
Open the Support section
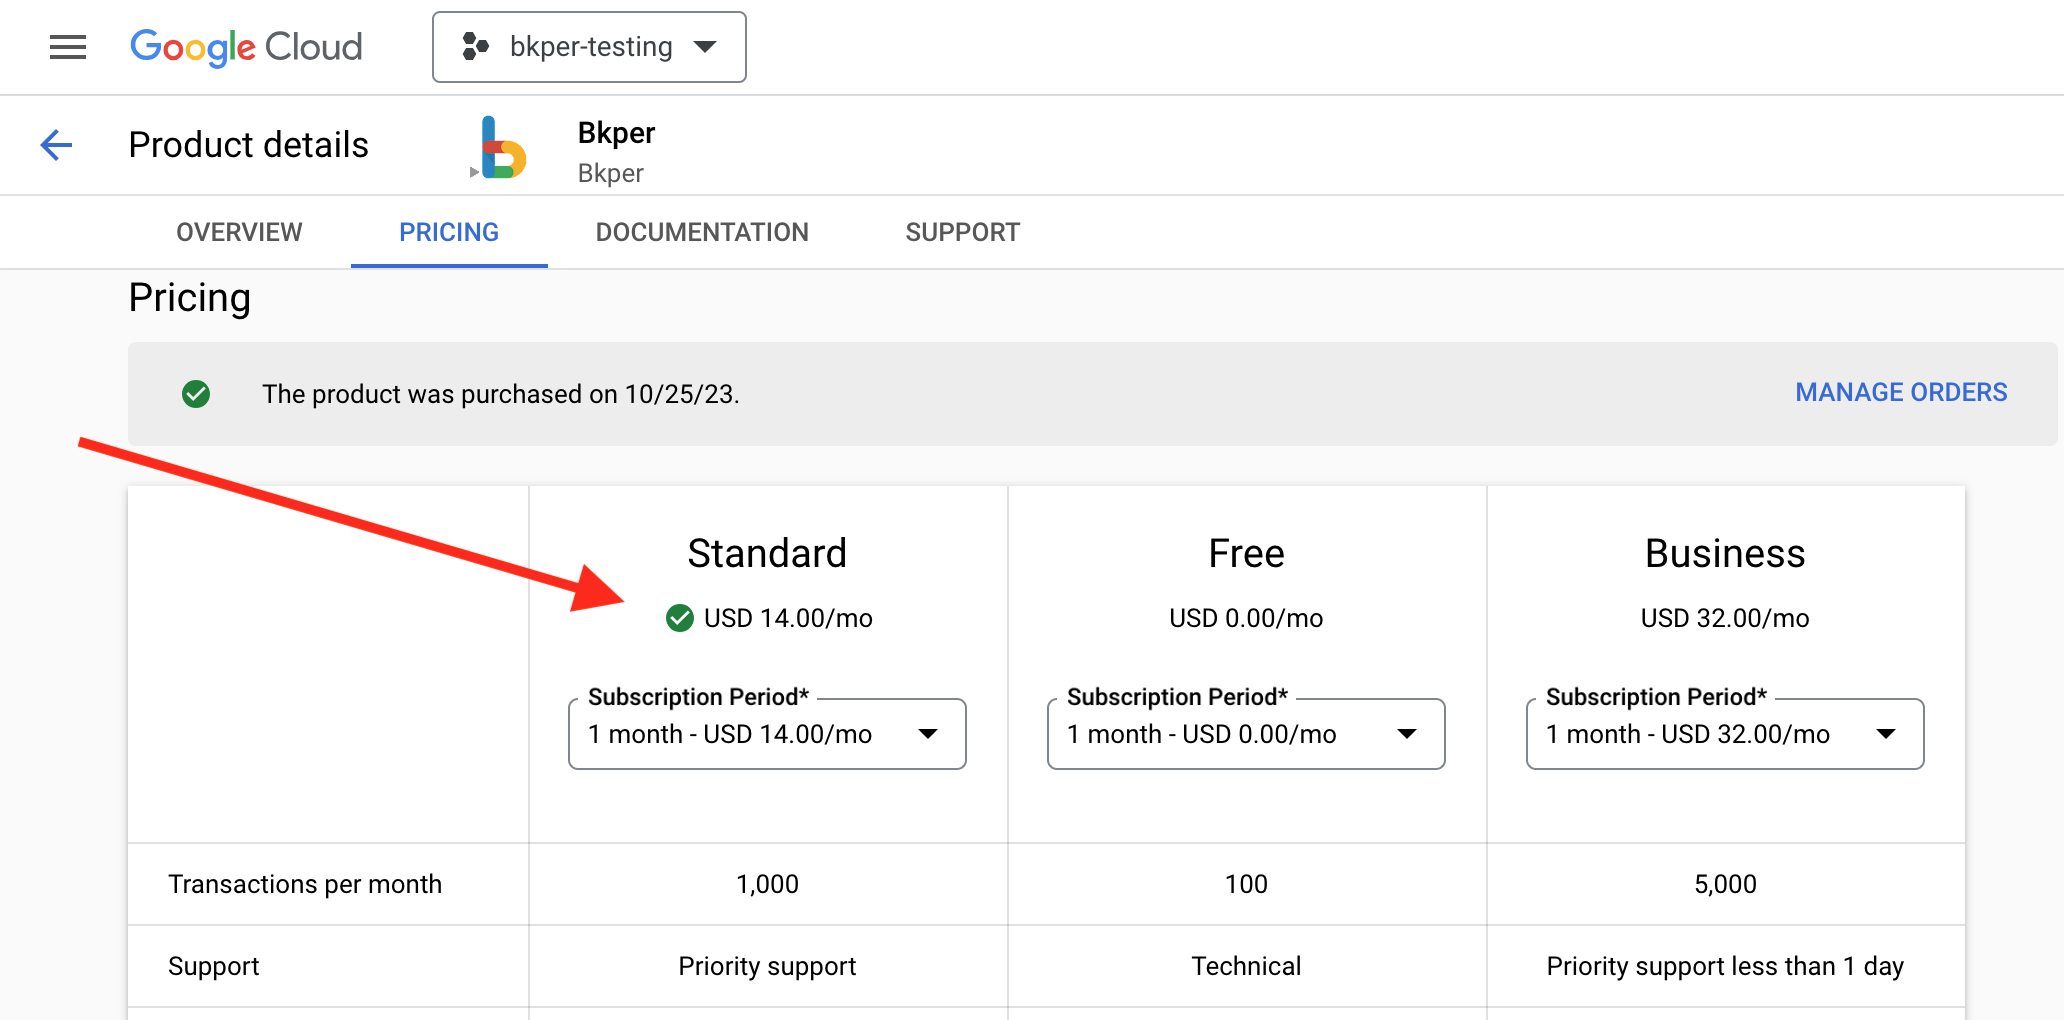962,232
